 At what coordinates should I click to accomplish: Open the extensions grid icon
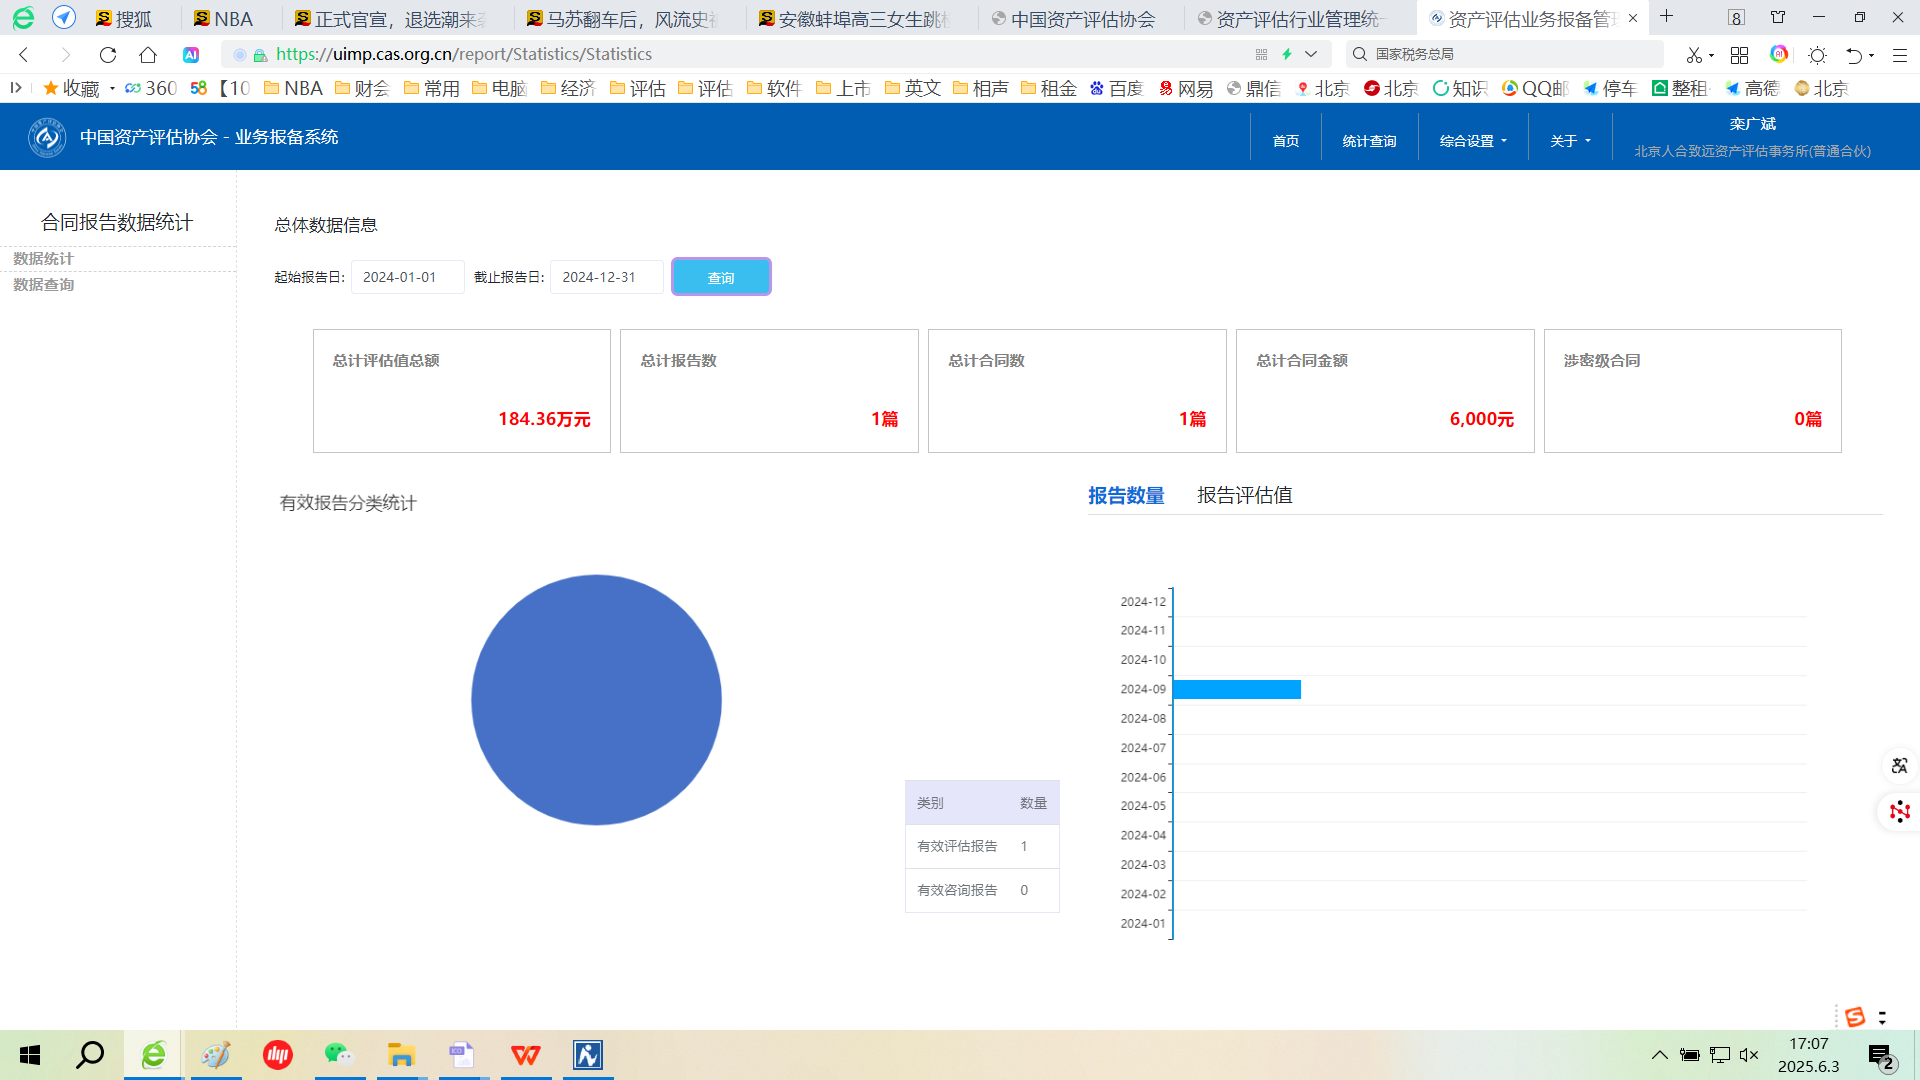(1740, 55)
